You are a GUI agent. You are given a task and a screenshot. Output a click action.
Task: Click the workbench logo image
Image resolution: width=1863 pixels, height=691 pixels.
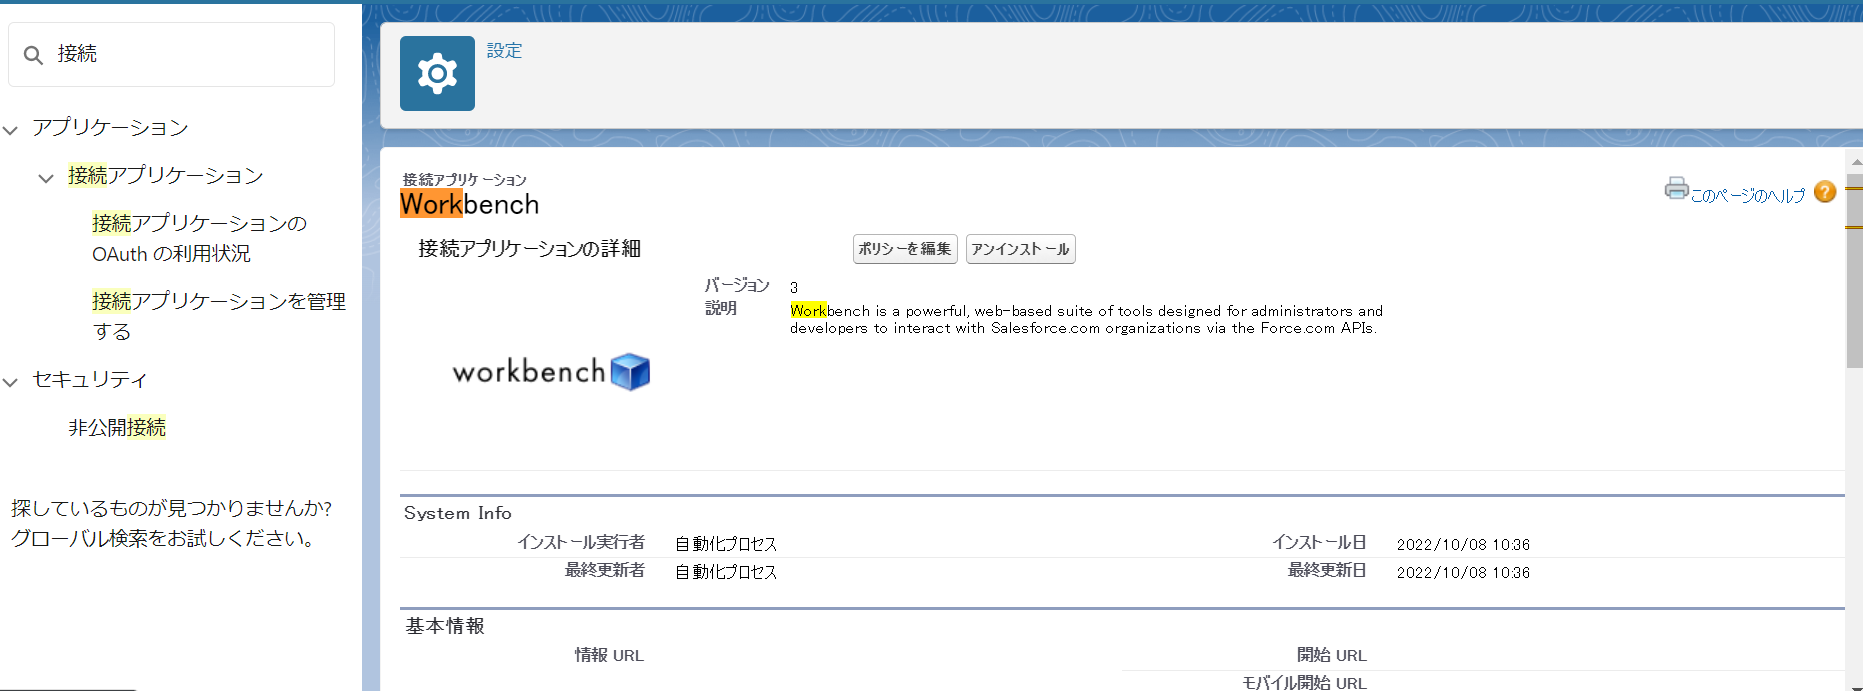pos(551,372)
